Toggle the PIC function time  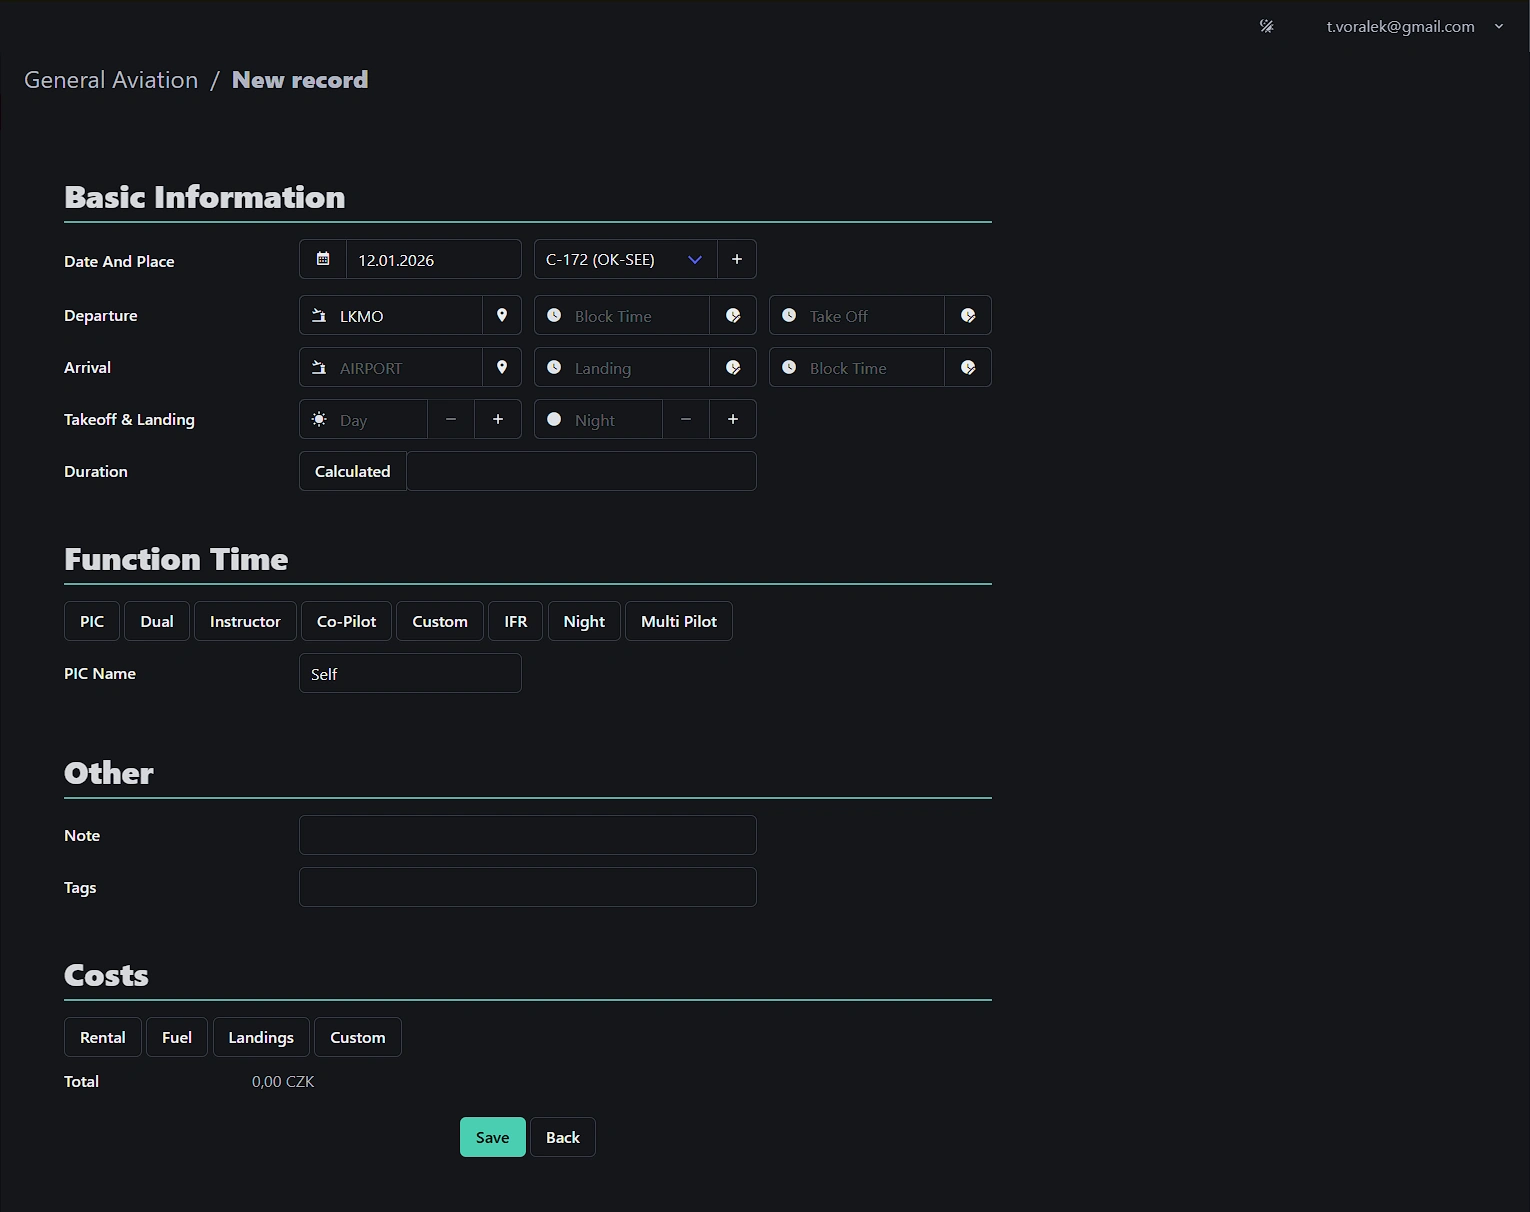pyautogui.click(x=92, y=621)
